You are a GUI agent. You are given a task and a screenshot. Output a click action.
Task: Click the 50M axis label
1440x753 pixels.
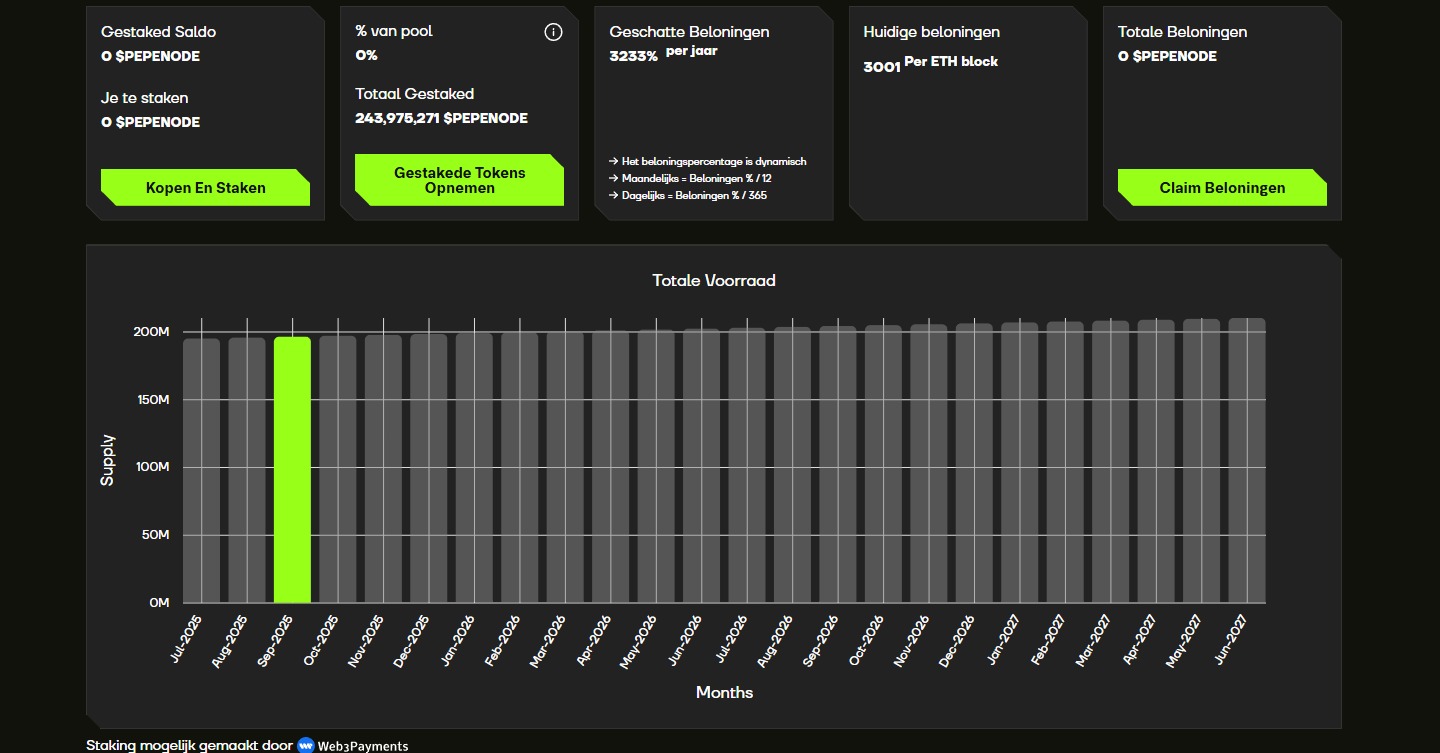point(156,535)
